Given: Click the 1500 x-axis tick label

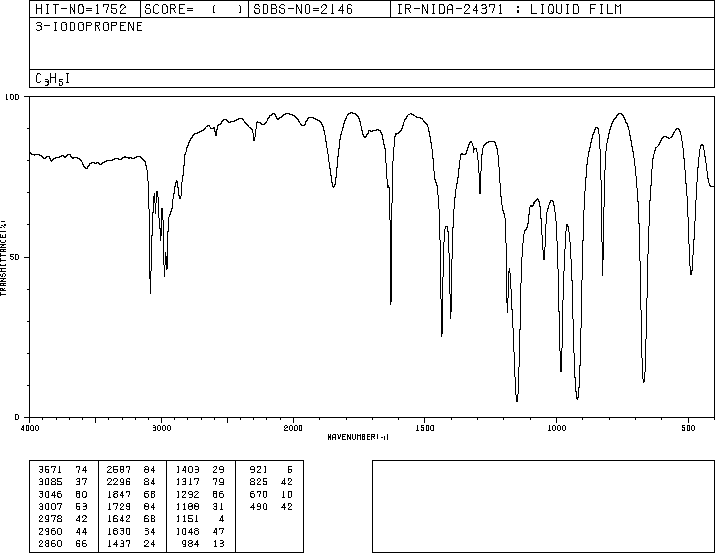Looking at the screenshot, I should [x=425, y=428].
